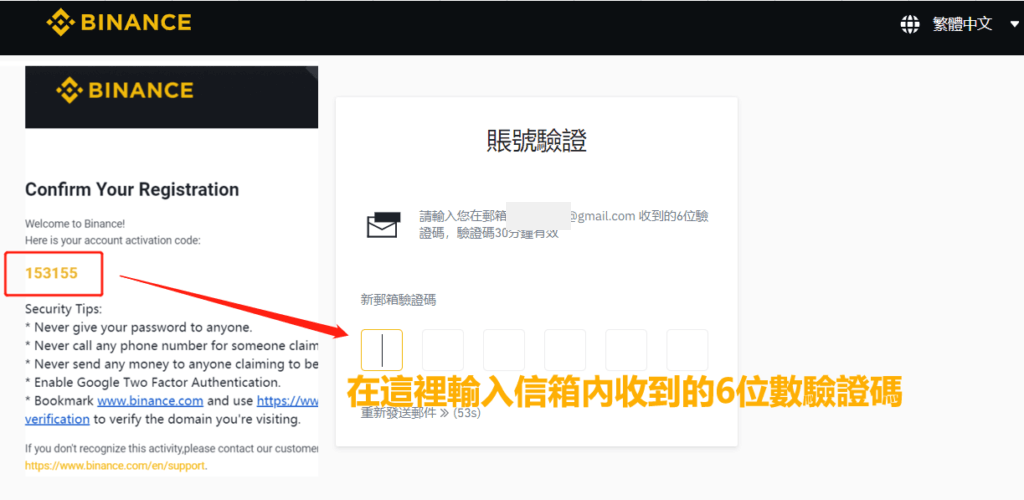This screenshot has width=1024, height=500.
Task: Click the sixth verification code digit box
Action: point(687,350)
